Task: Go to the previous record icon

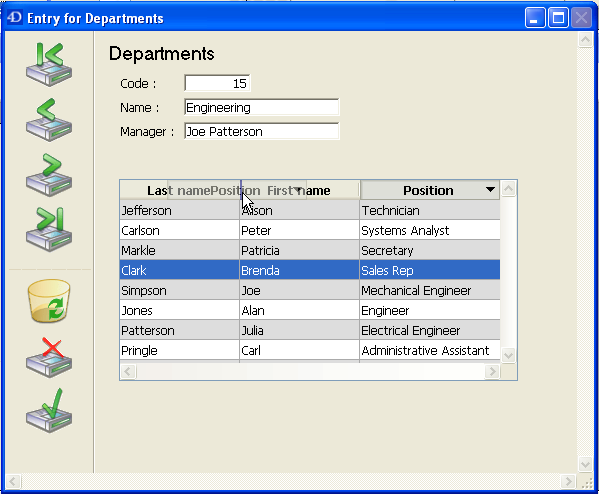Action: point(49,120)
